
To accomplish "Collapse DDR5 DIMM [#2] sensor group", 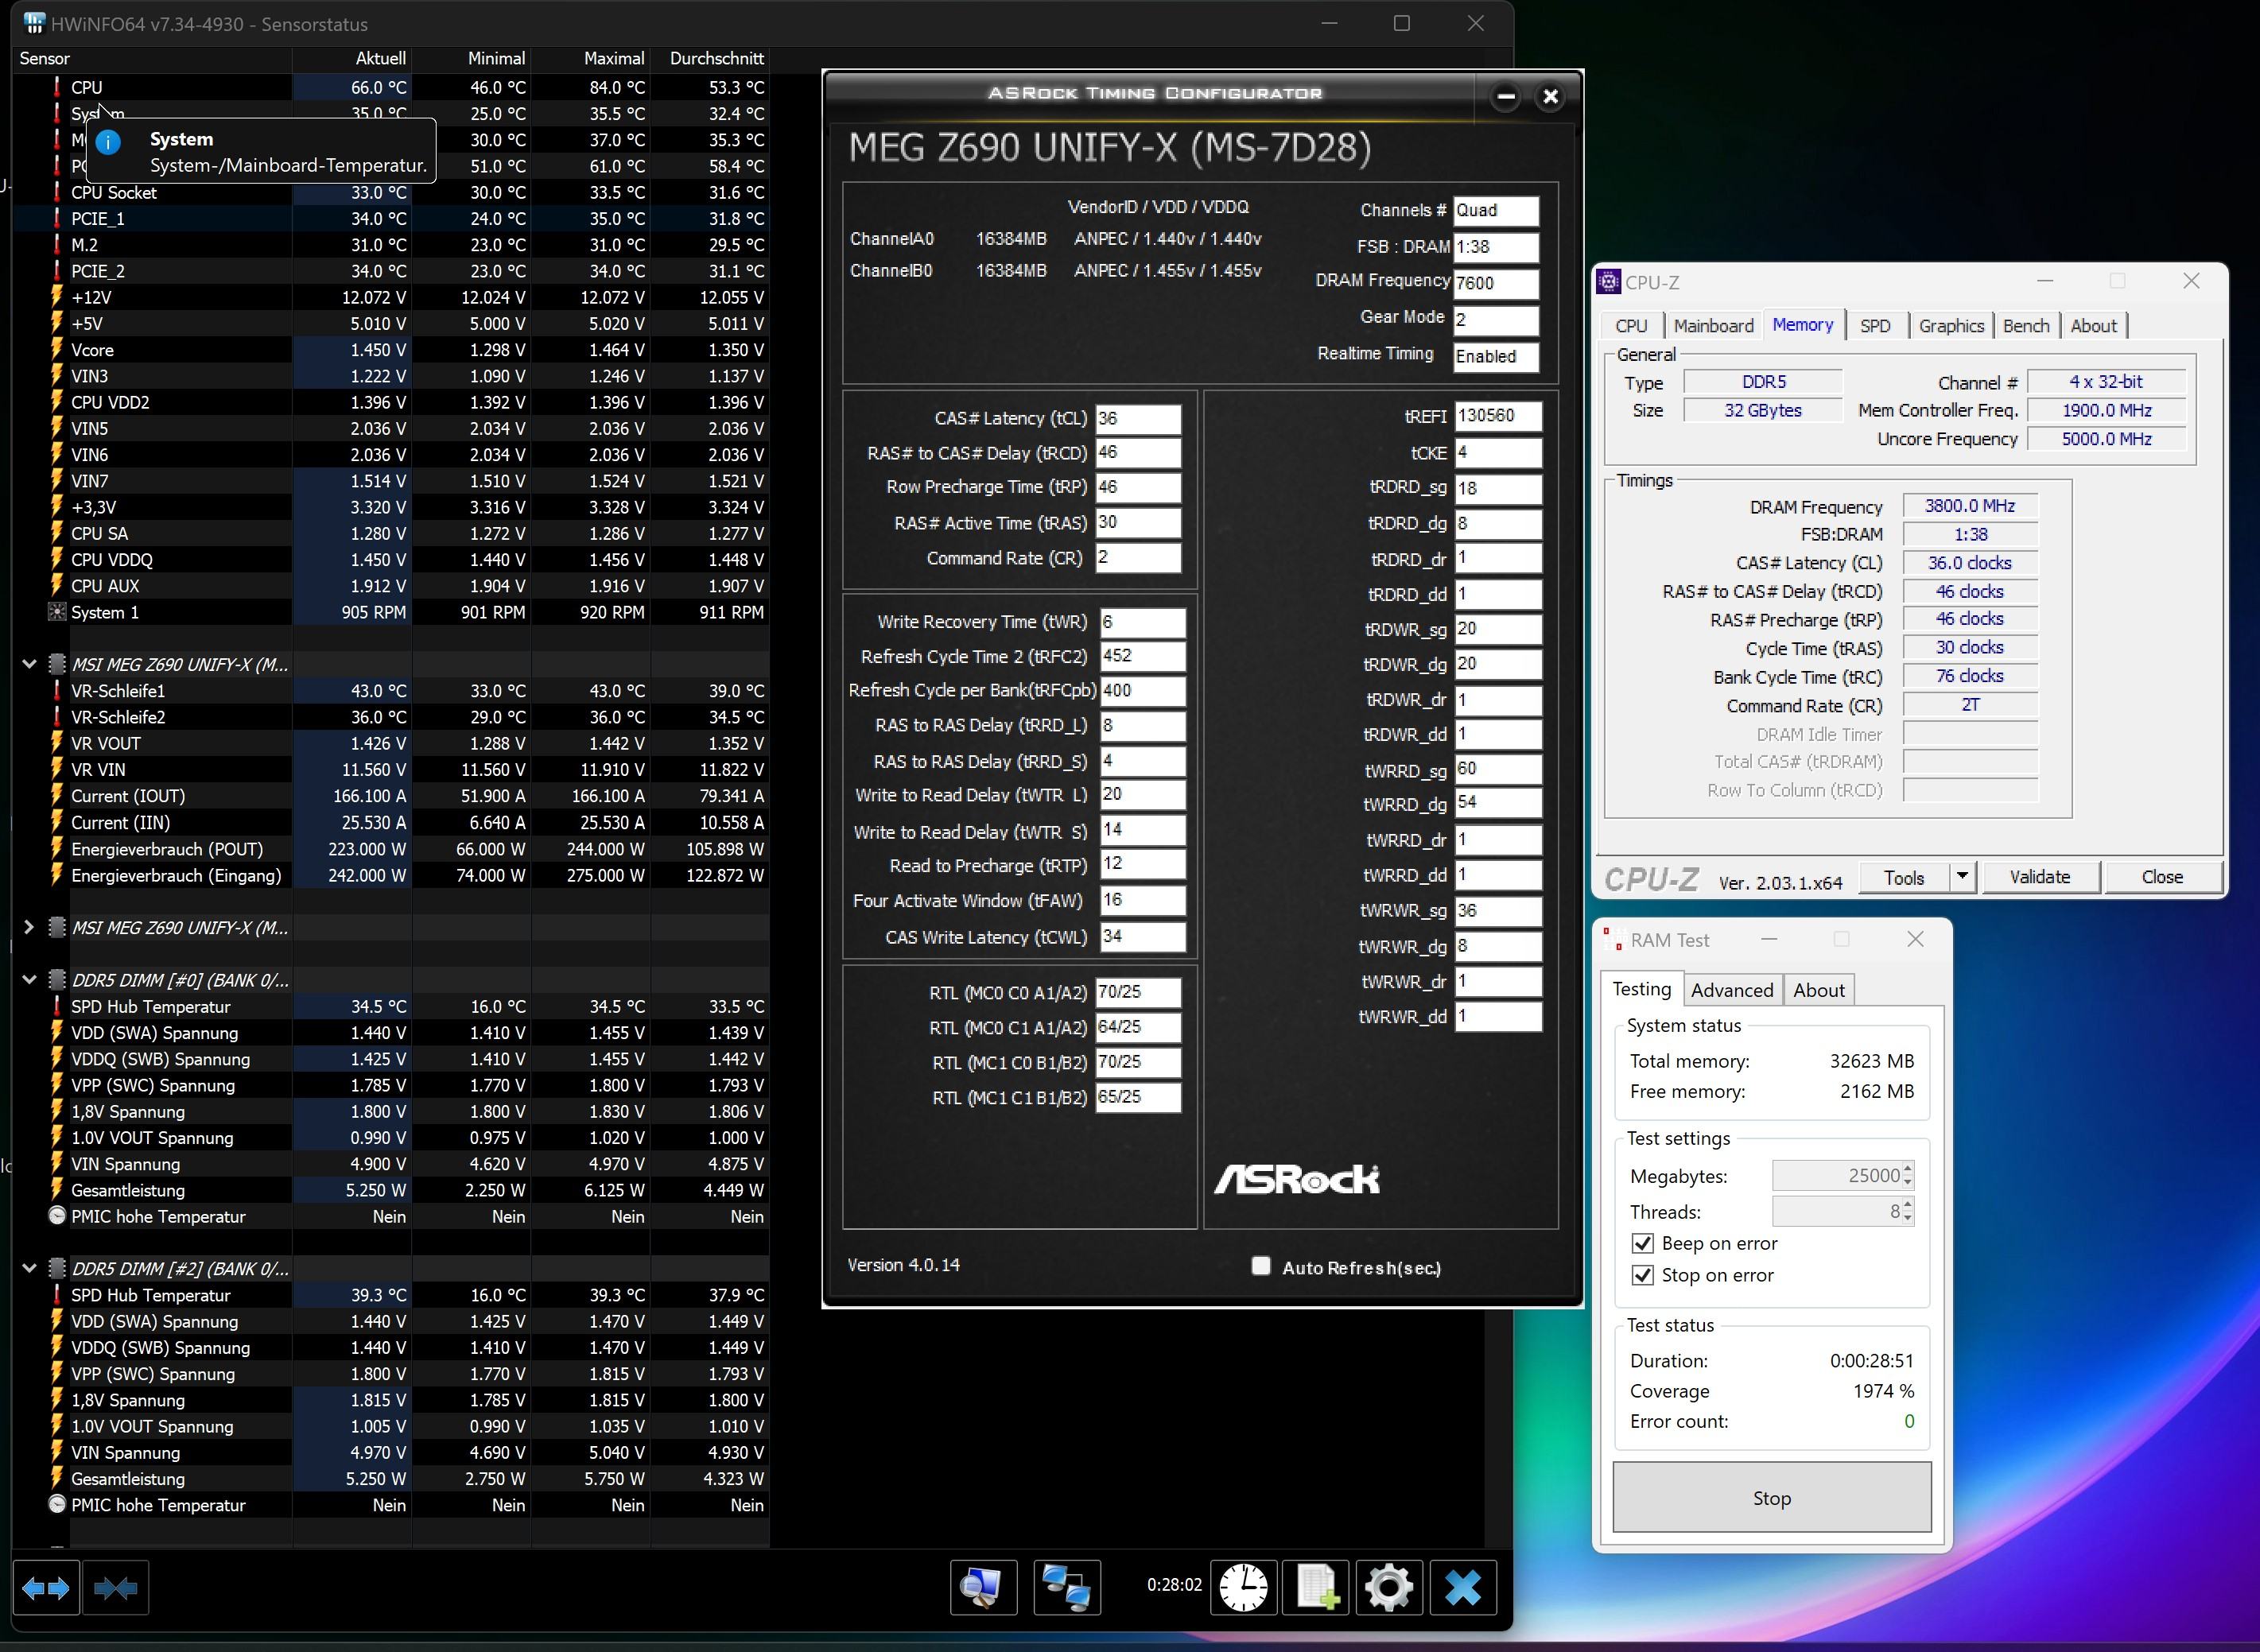I will [x=29, y=1268].
